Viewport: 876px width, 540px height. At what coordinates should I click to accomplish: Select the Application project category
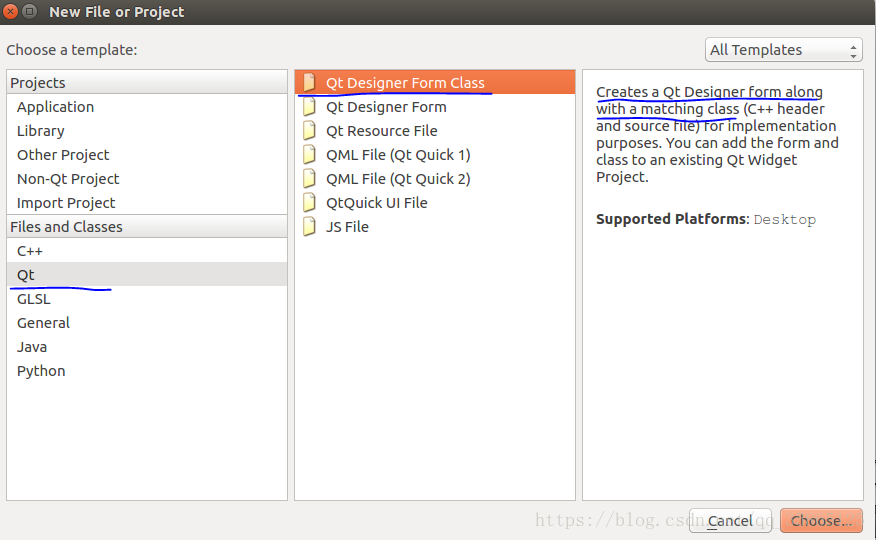[147, 107]
